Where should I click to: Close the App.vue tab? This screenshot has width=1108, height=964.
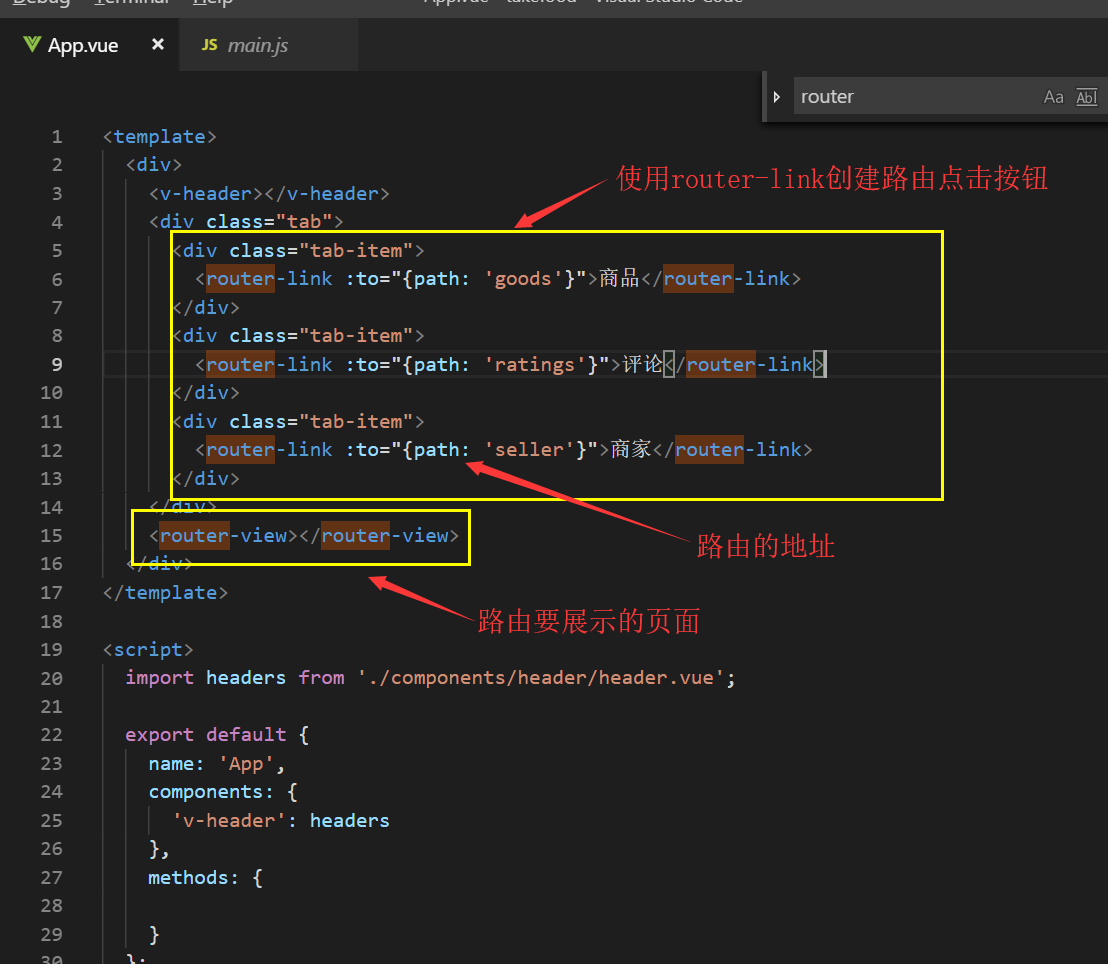[157, 44]
